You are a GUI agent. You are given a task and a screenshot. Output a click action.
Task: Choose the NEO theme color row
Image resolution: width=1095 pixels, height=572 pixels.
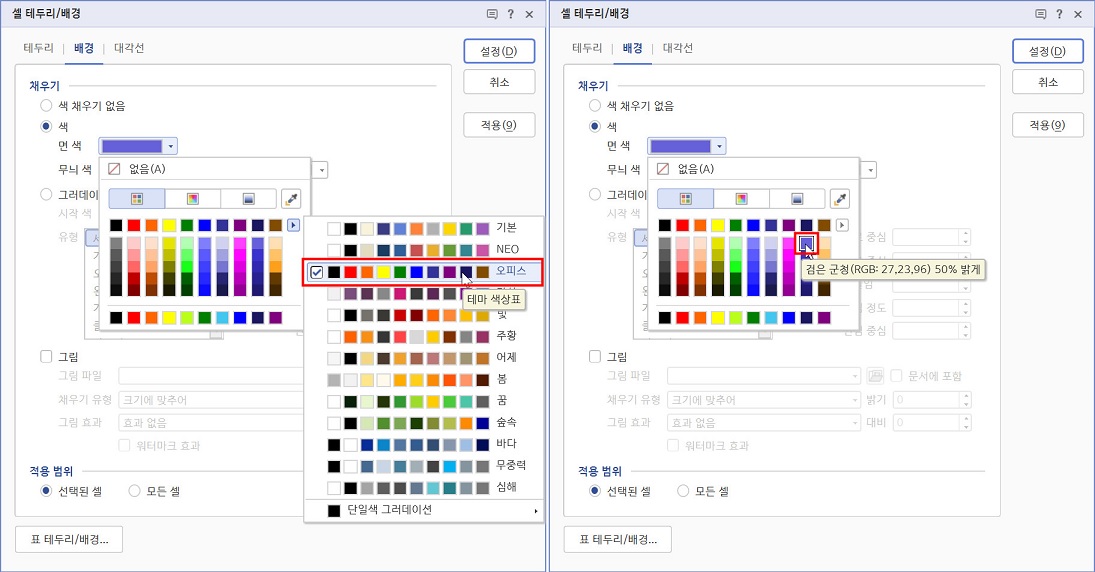pos(424,249)
